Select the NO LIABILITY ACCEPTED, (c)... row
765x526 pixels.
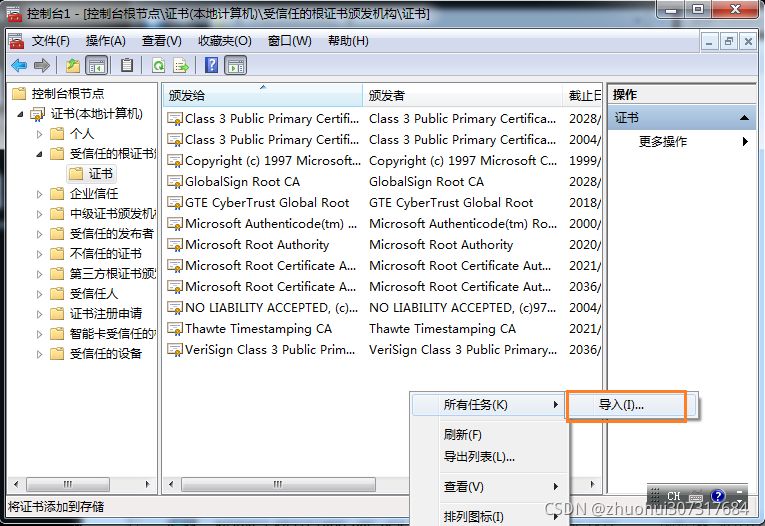pos(383,308)
